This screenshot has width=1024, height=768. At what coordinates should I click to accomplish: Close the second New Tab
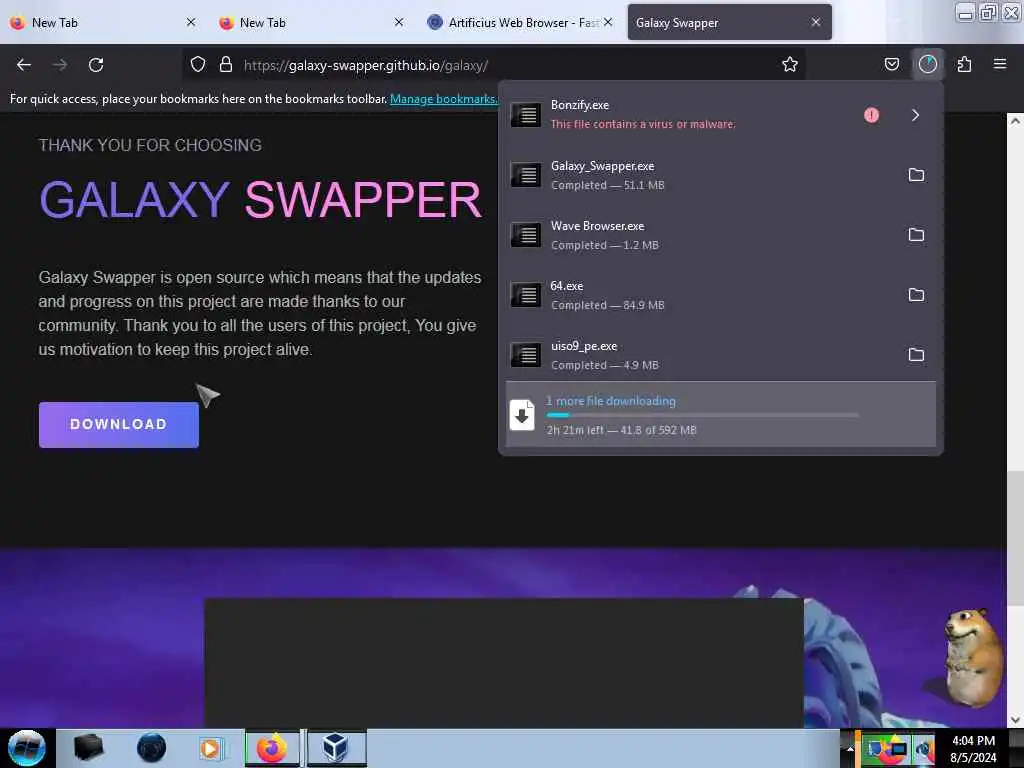pos(399,22)
